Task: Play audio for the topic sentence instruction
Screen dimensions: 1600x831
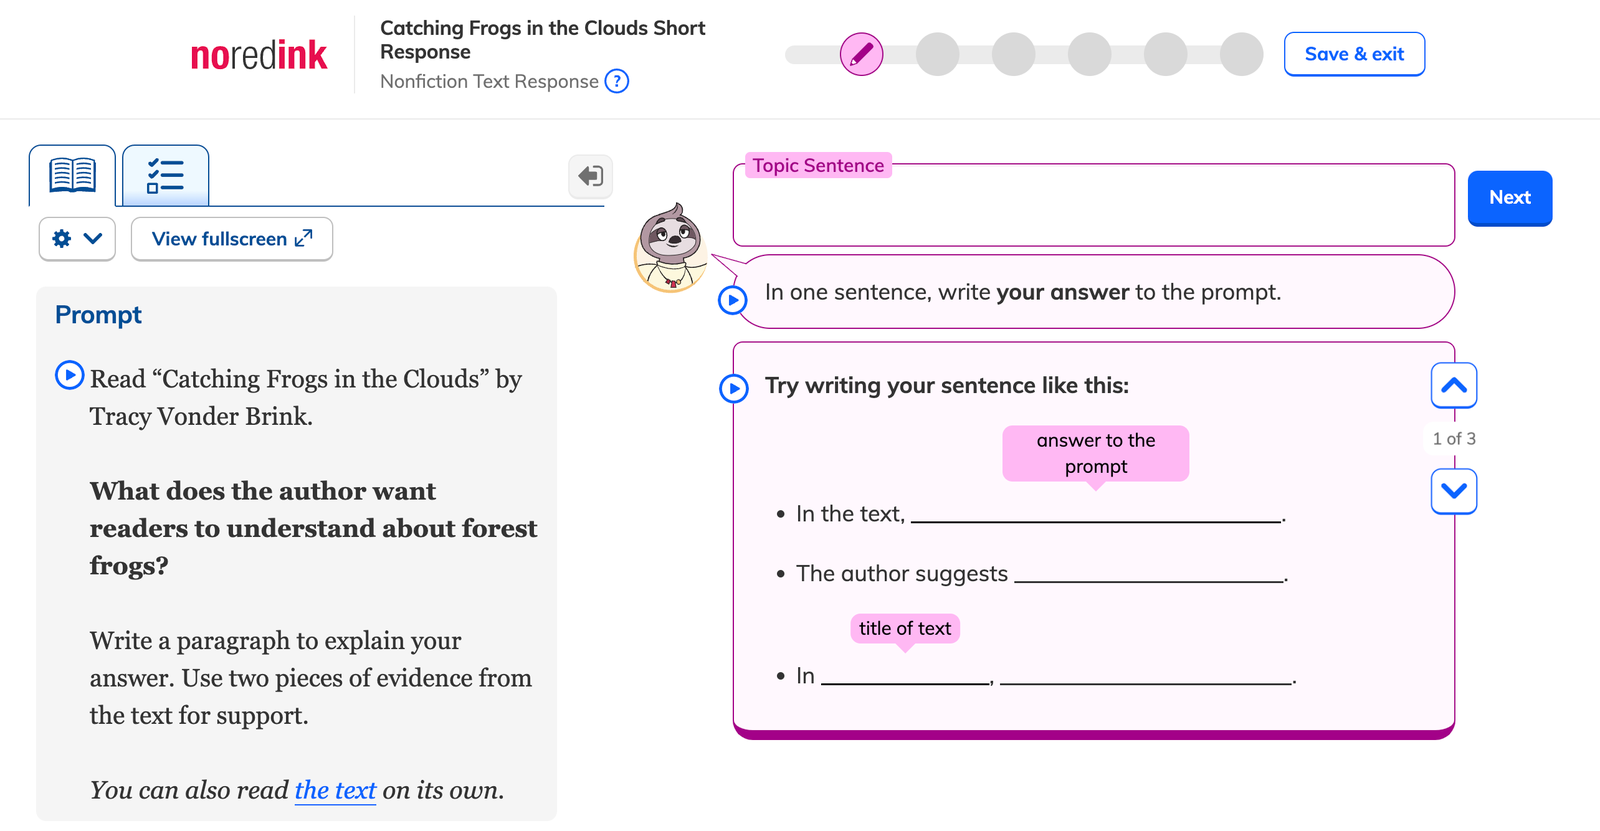Action: click(x=733, y=299)
